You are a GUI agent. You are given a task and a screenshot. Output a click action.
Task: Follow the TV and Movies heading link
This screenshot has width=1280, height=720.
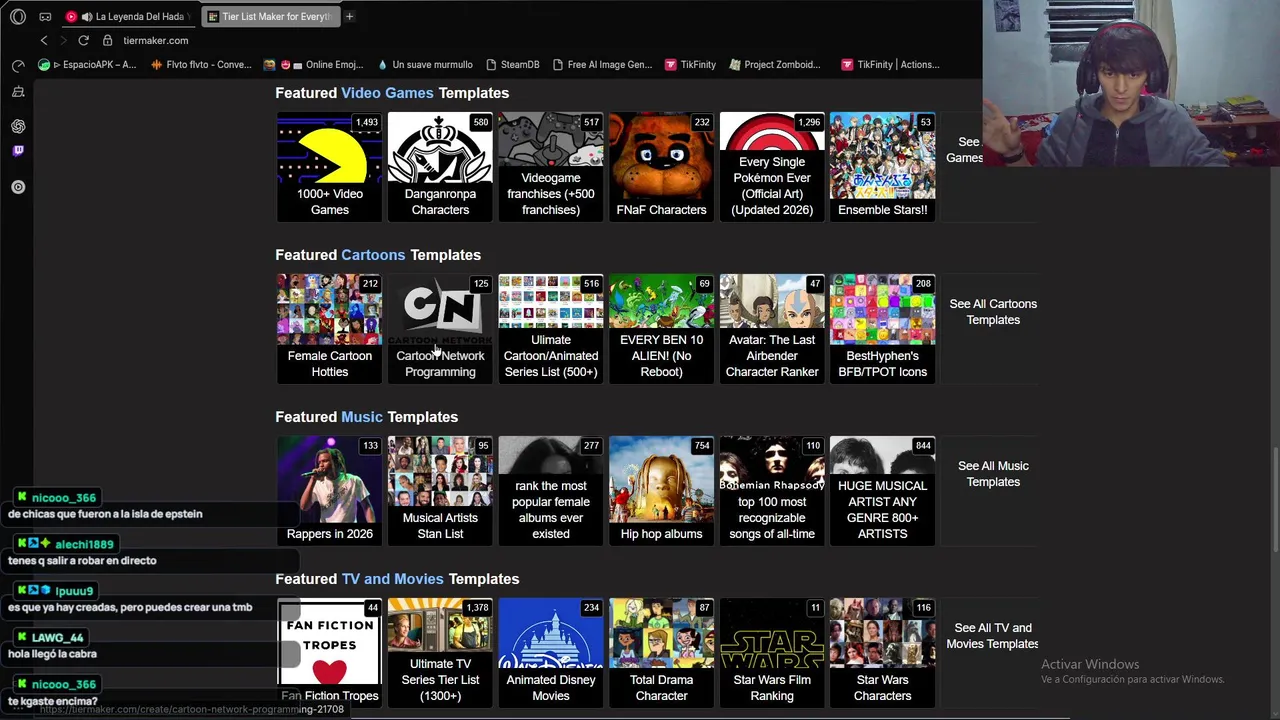tap(392, 579)
